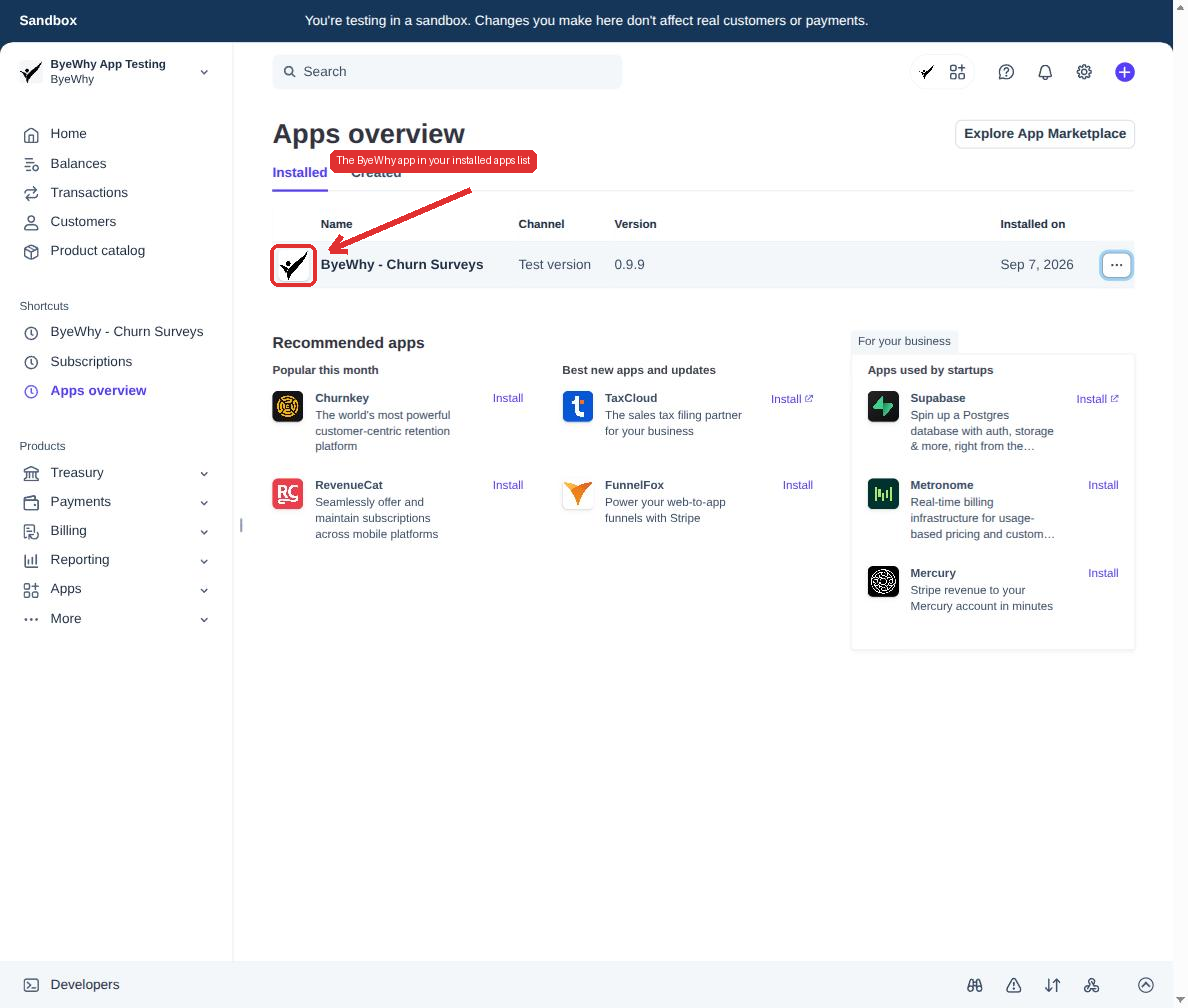The height and width of the screenshot is (1008, 1188).
Task: Open the ByeWhy - Churn Surveys app row
Action: [702, 265]
